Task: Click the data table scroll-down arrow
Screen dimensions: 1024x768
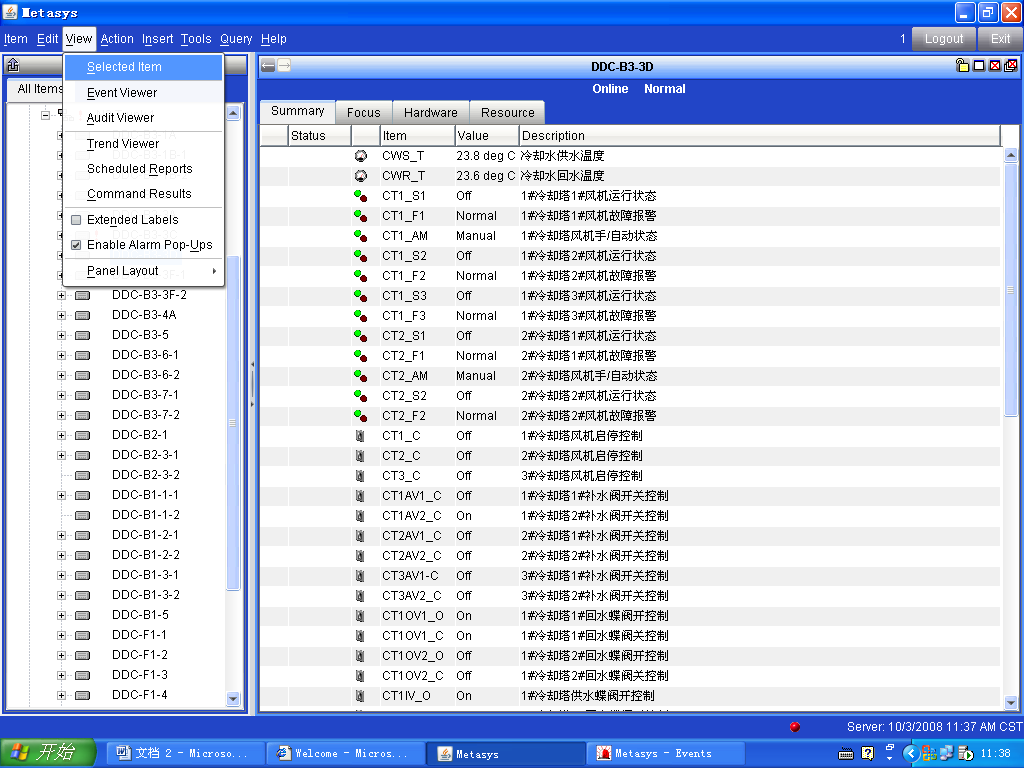Action: pyautogui.click(x=1010, y=703)
